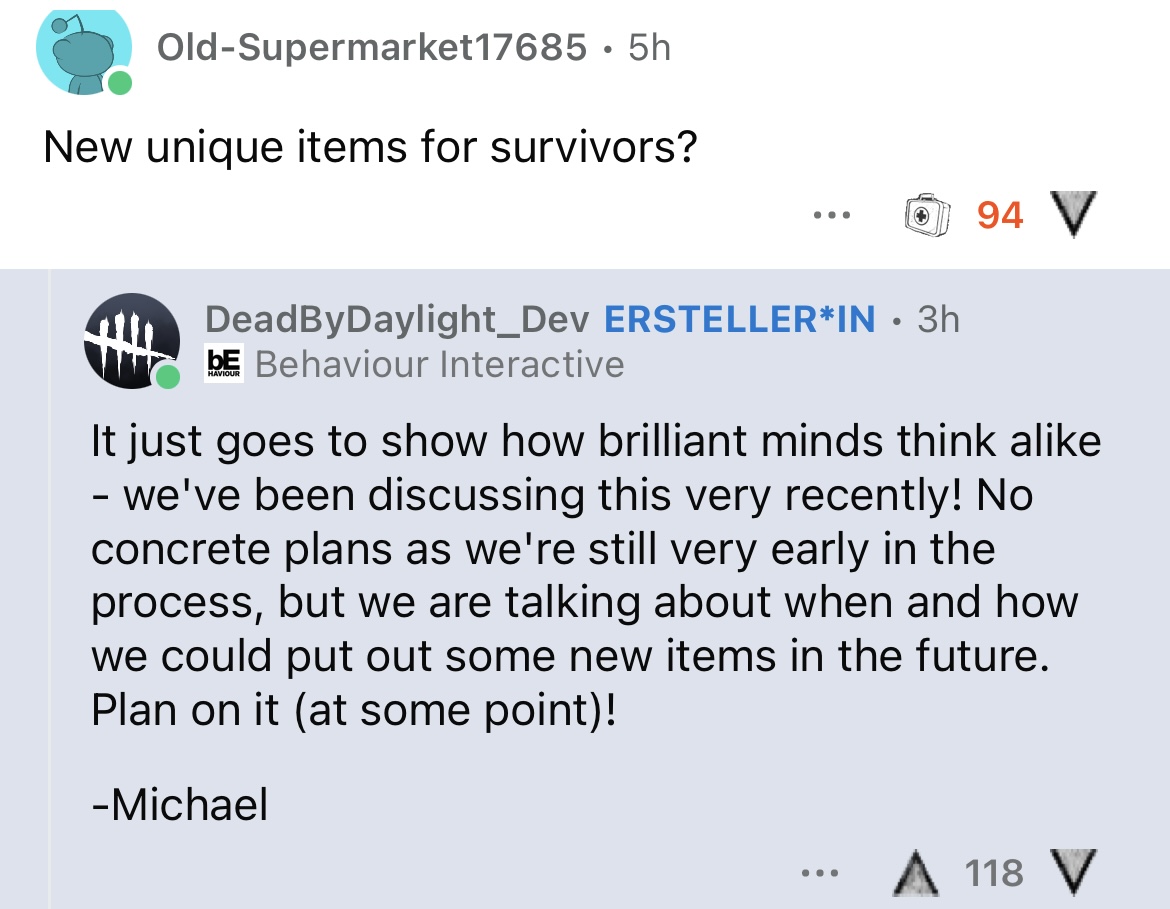Screen dimensions: 1170x909
Task: Tap the username Old-Supermarket17685
Action: click(x=372, y=48)
